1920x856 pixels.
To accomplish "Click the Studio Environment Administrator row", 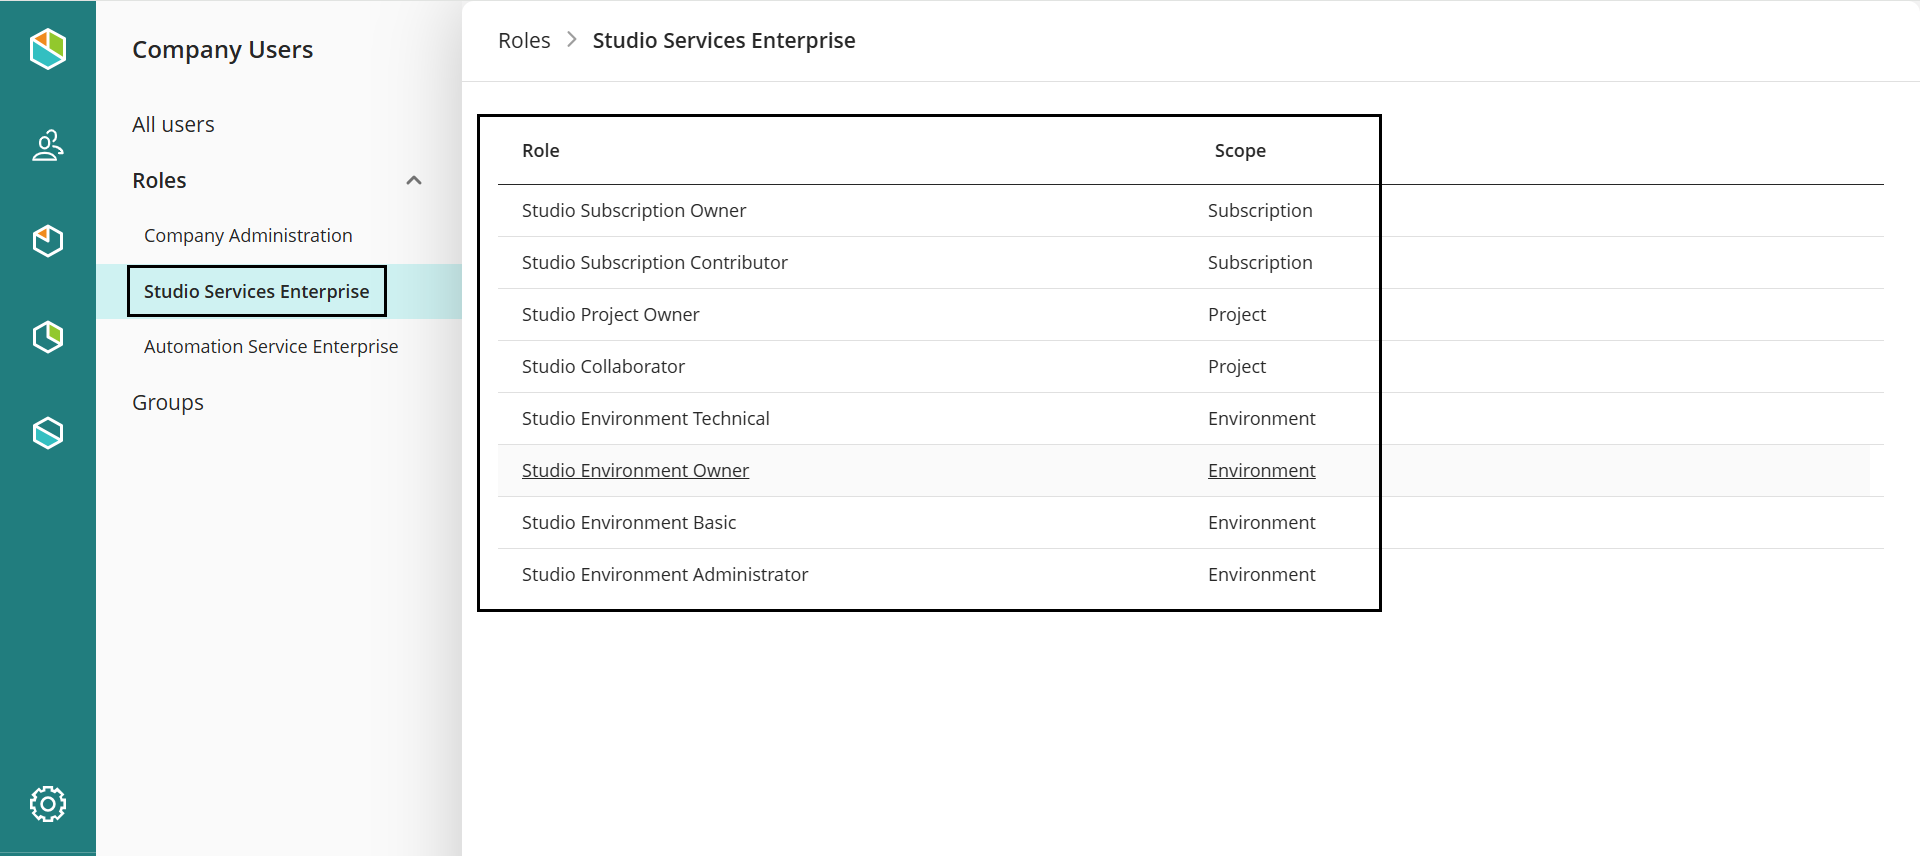I will click(665, 575).
